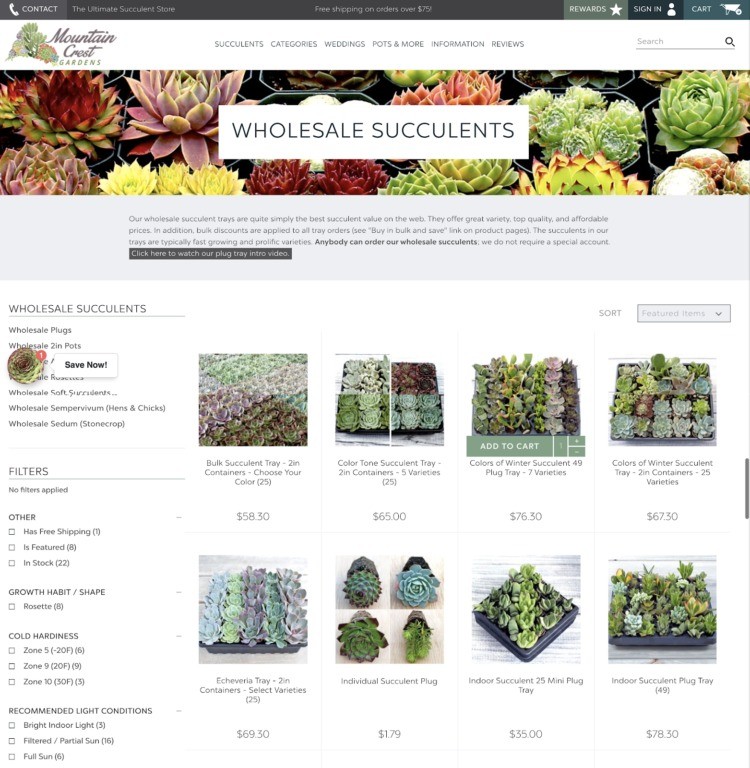Open Rewards via the star icon
The image size is (750, 768).
[616, 10]
